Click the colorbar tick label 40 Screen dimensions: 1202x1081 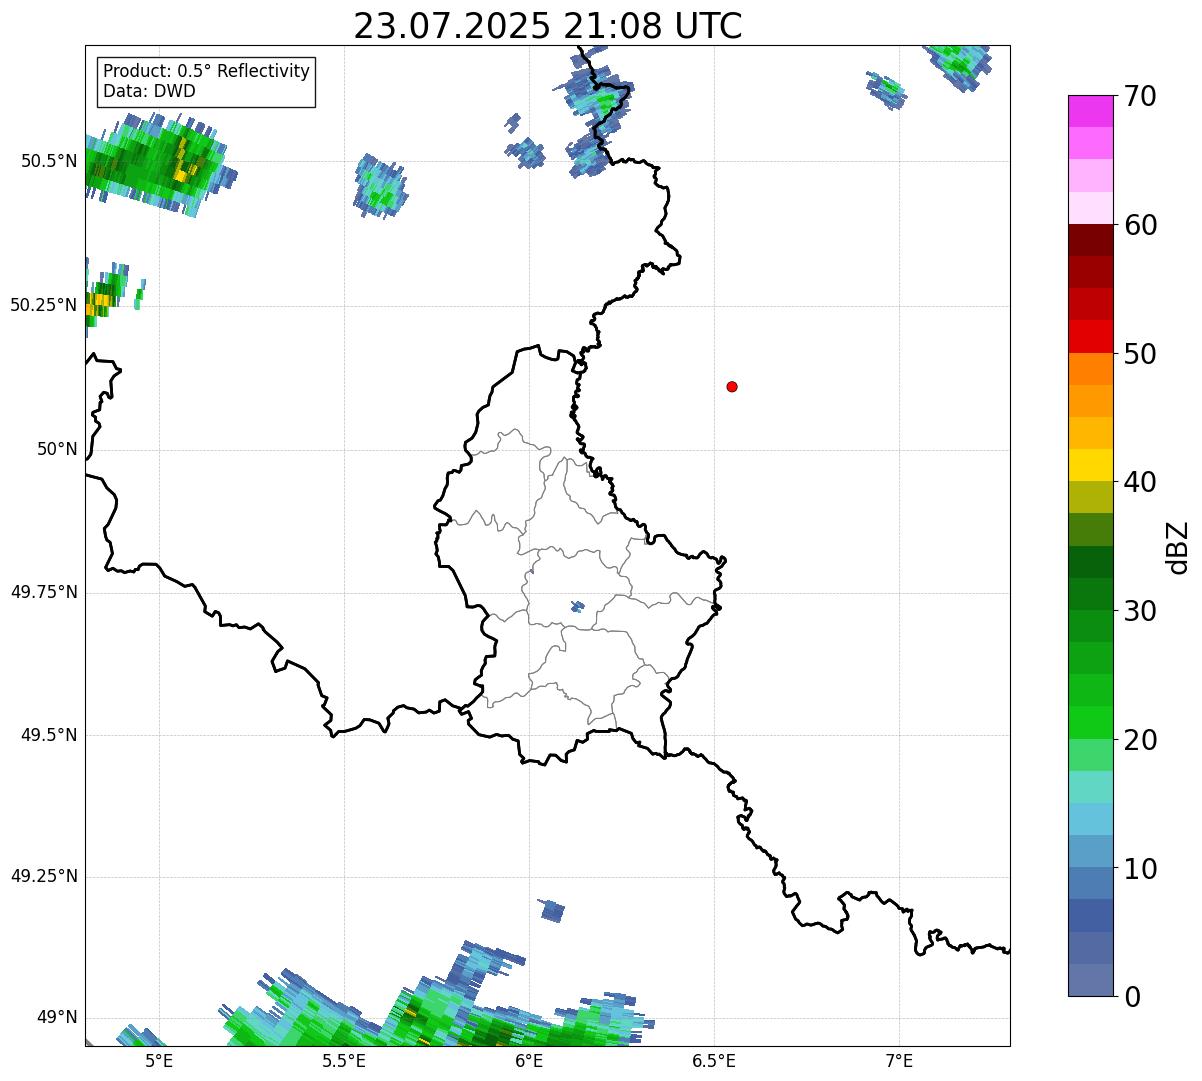coord(1140,482)
